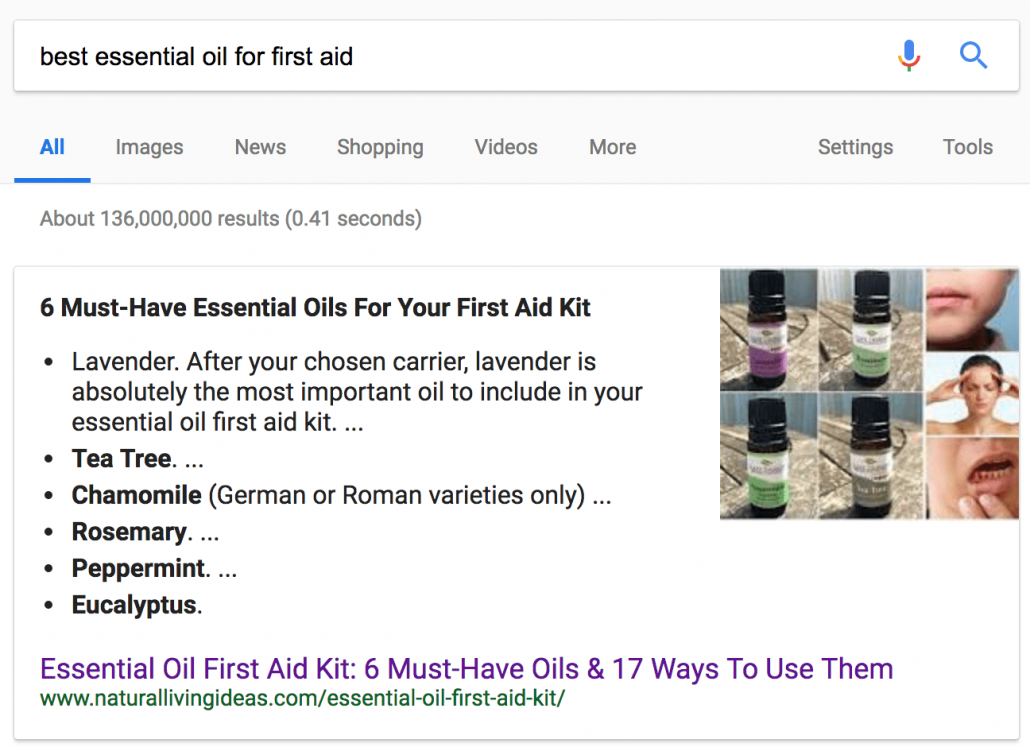Switch to Videos search results
Image resolution: width=1030 pixels, height=747 pixels.
pyautogui.click(x=506, y=147)
